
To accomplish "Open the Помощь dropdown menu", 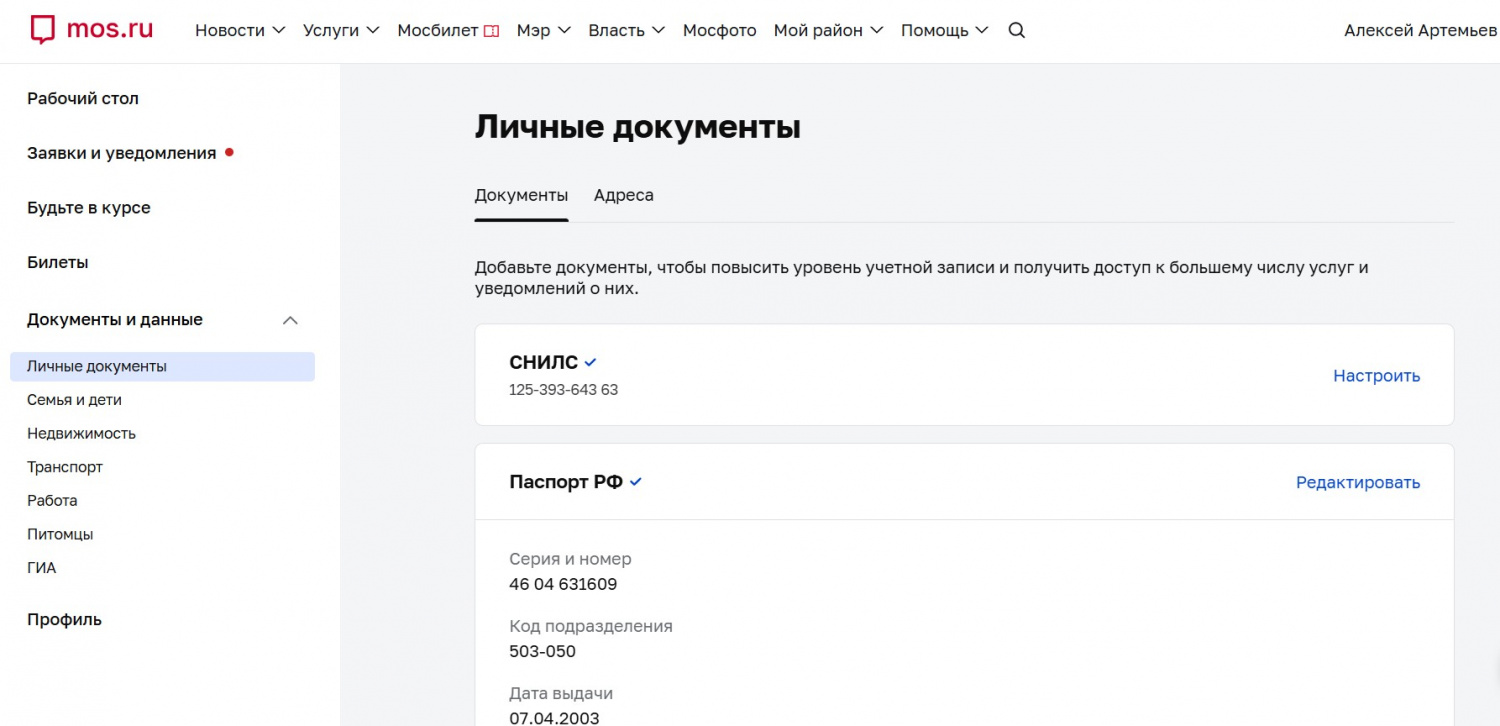I will click(945, 30).
